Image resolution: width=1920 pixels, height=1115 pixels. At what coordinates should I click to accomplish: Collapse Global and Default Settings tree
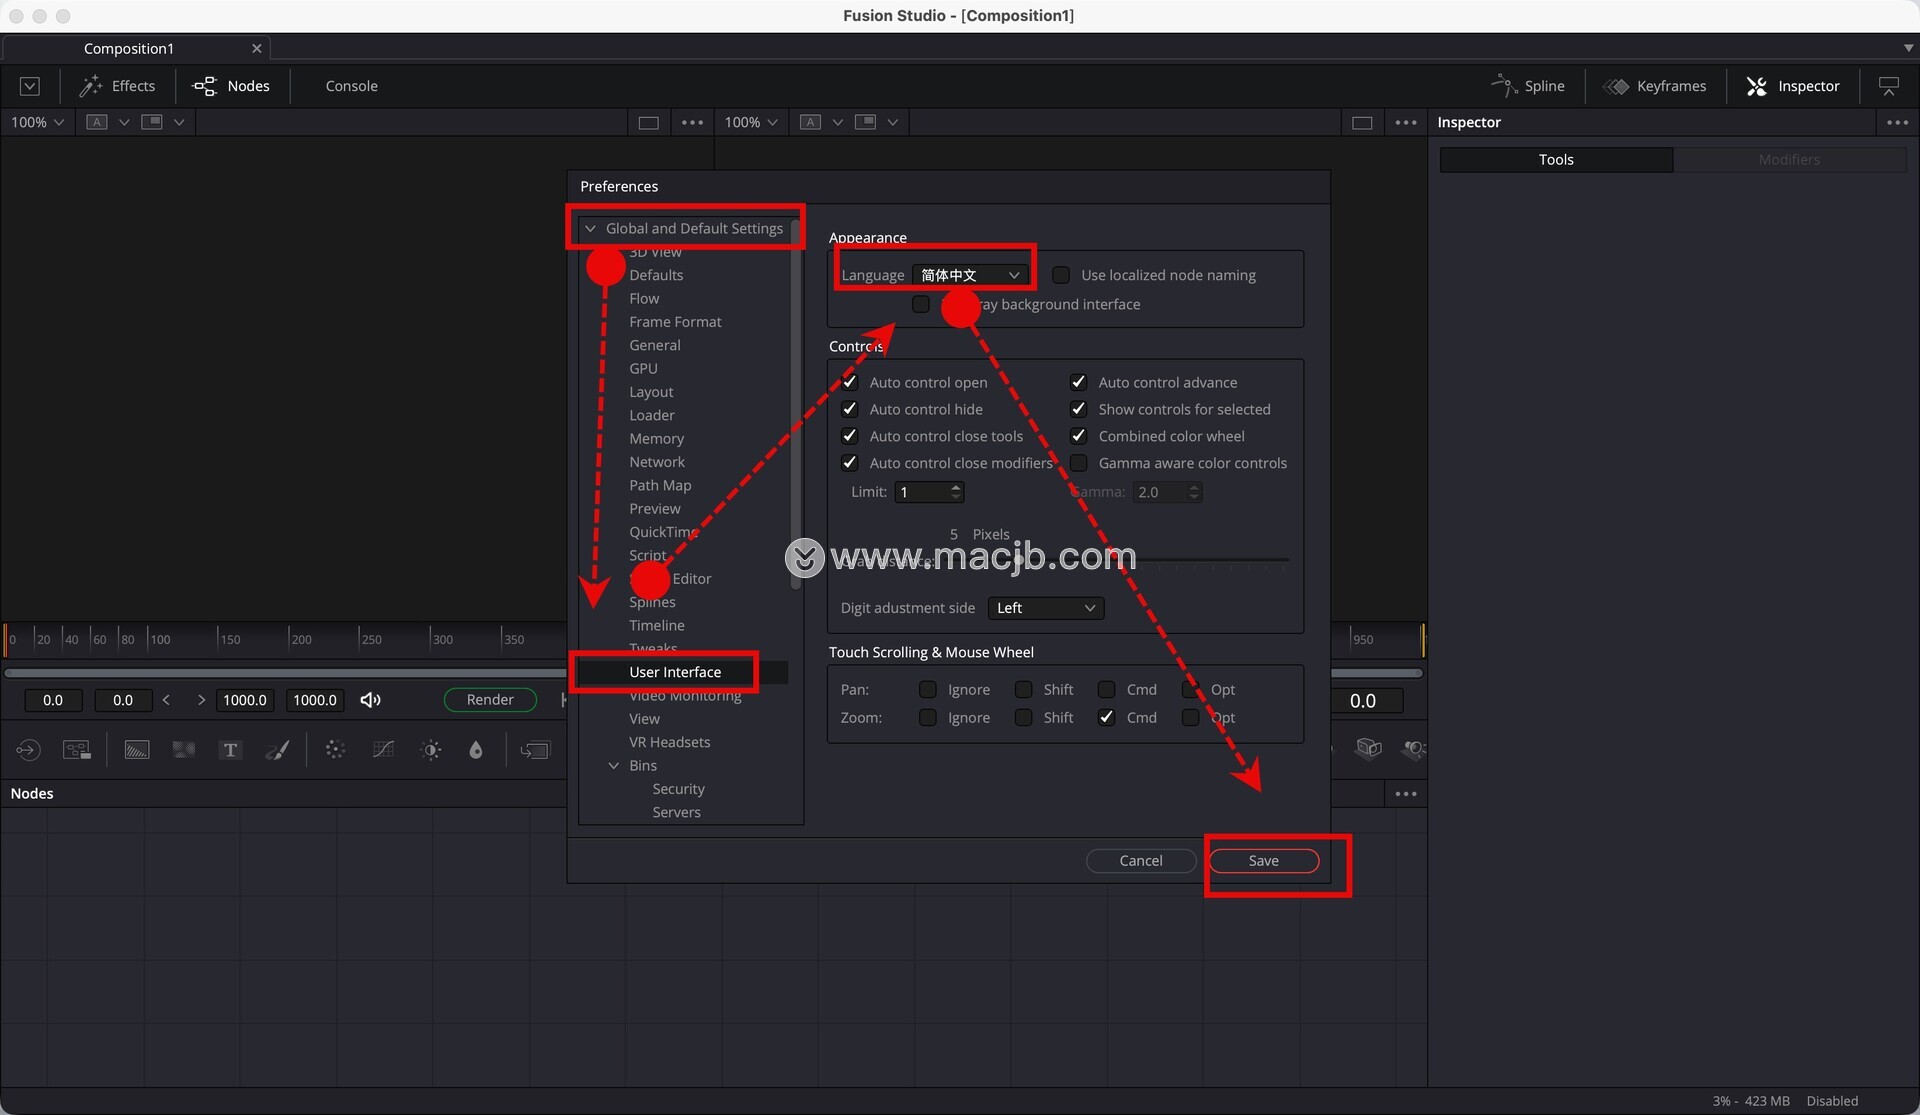[x=591, y=229]
